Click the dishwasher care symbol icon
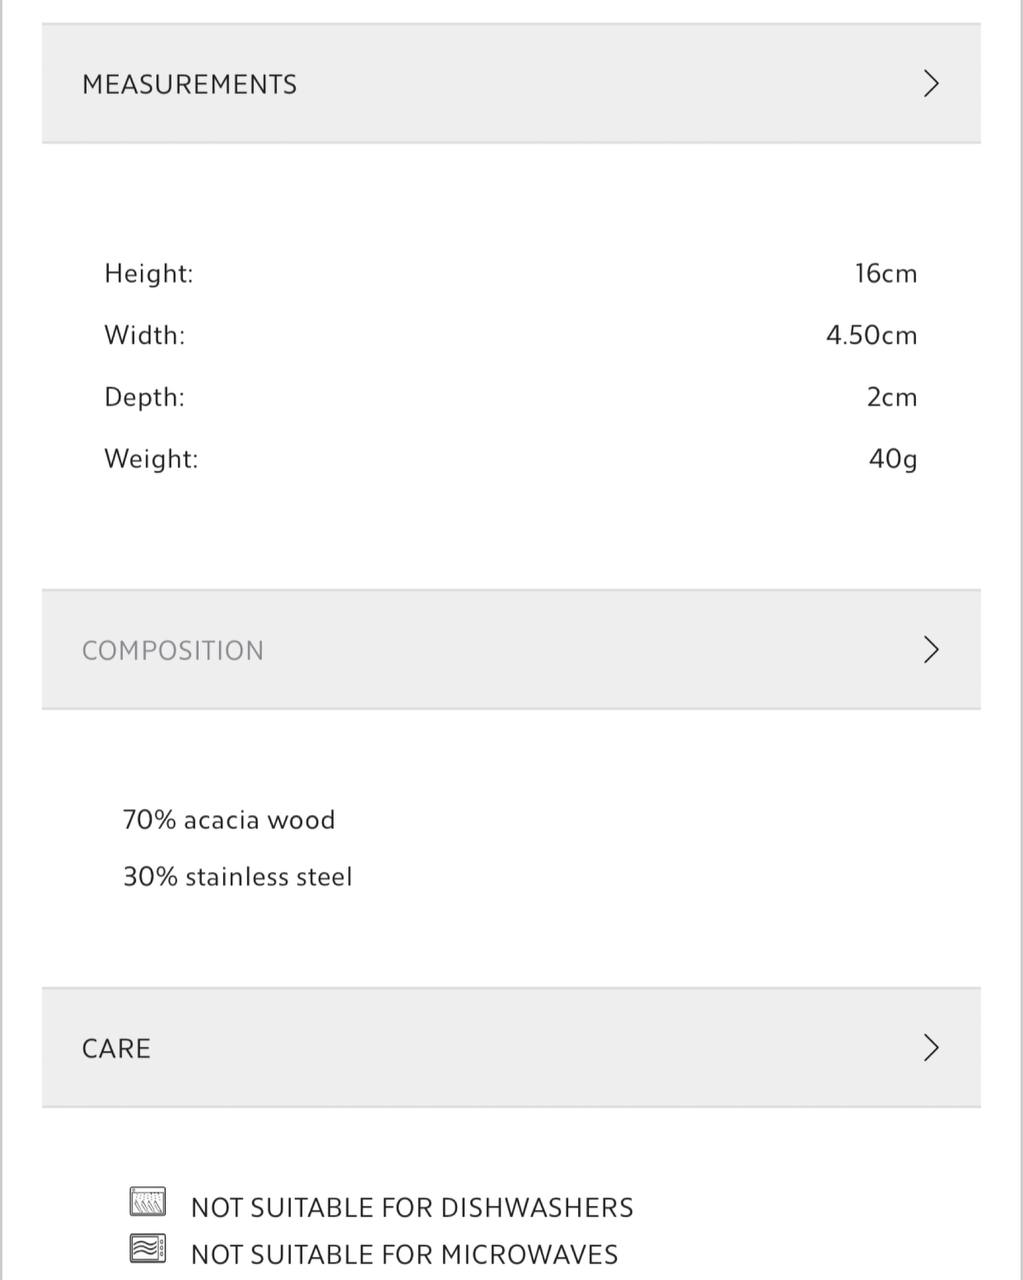Viewport: 1023px width, 1280px height. 148,1201
